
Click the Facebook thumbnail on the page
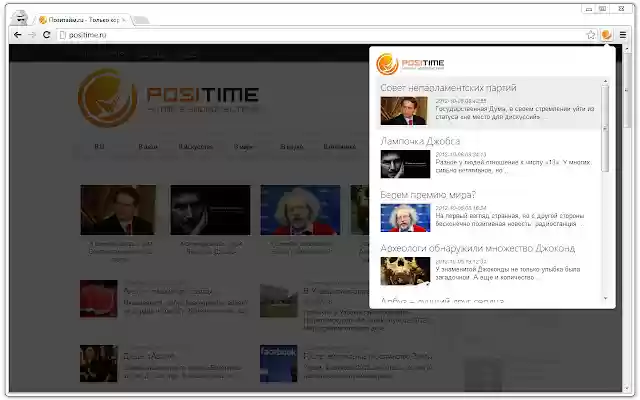click(x=278, y=363)
